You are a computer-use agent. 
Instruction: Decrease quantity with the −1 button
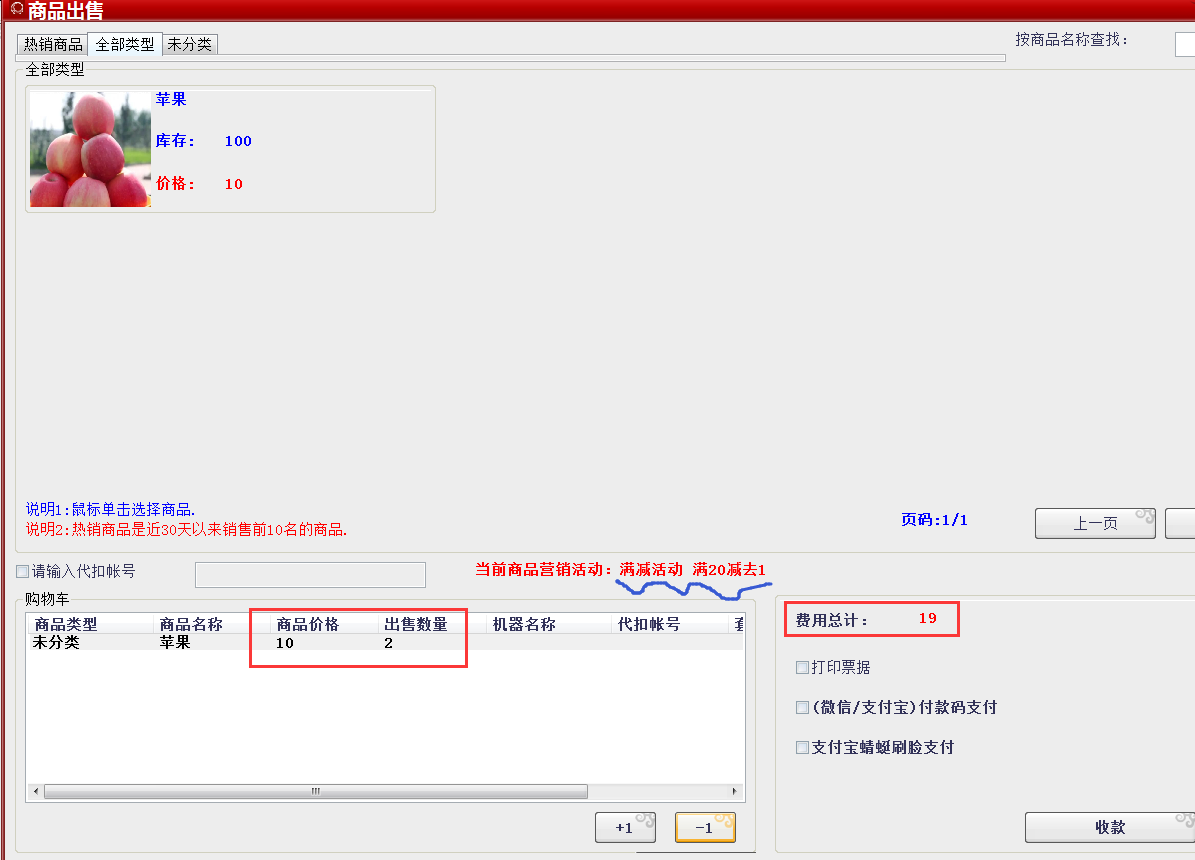705,828
